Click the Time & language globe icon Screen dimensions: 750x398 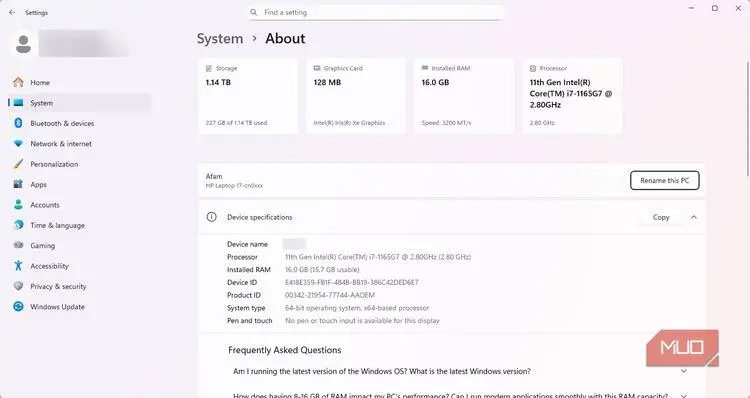click(18, 225)
